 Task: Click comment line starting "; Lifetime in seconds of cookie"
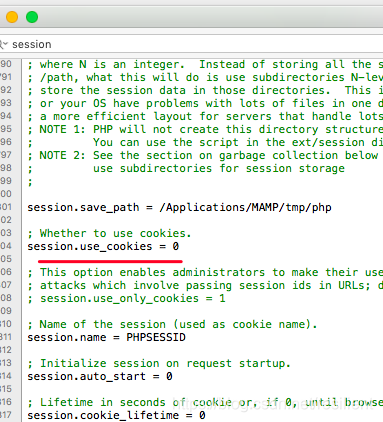[x=205, y=402]
